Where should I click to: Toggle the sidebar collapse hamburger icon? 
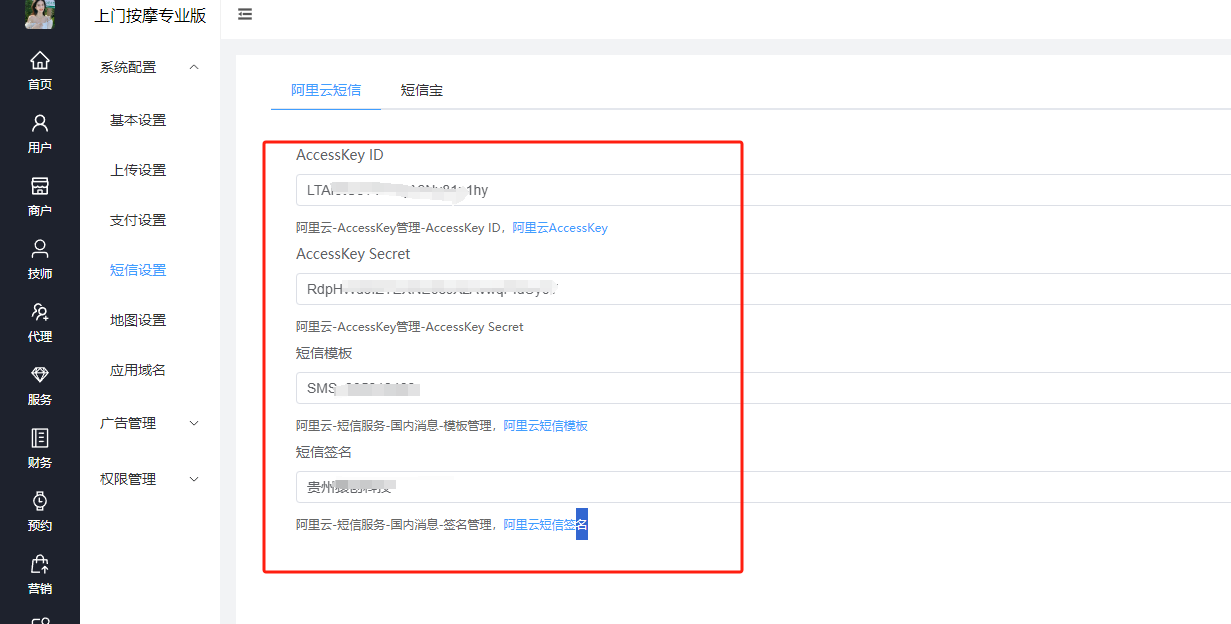[245, 14]
